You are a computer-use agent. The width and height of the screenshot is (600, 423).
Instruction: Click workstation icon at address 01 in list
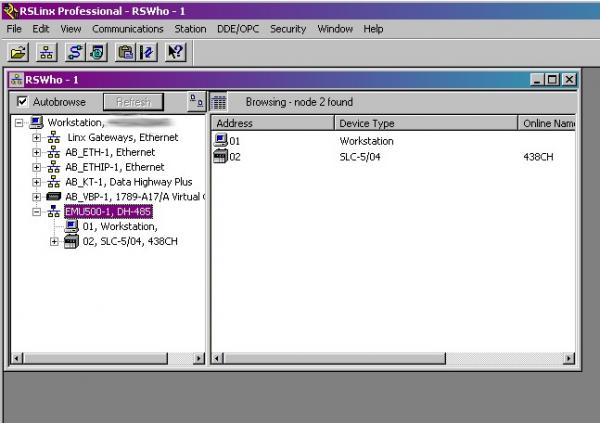[x=221, y=140]
